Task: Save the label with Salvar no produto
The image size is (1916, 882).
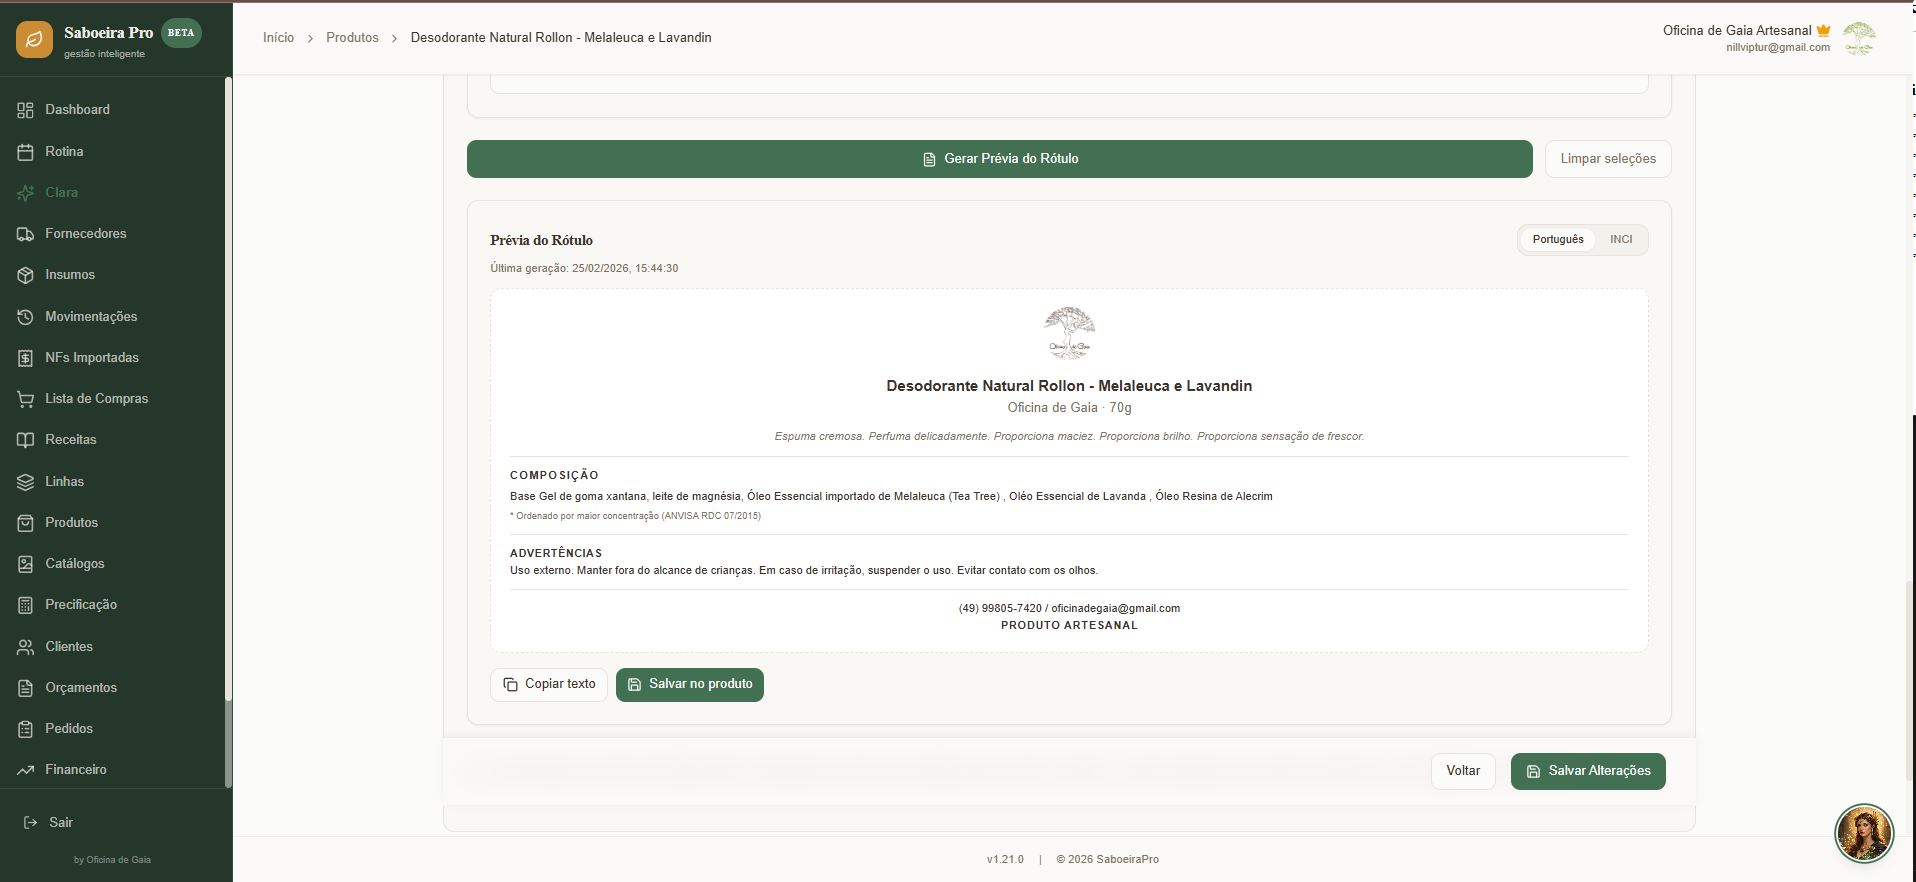Action: click(x=690, y=685)
